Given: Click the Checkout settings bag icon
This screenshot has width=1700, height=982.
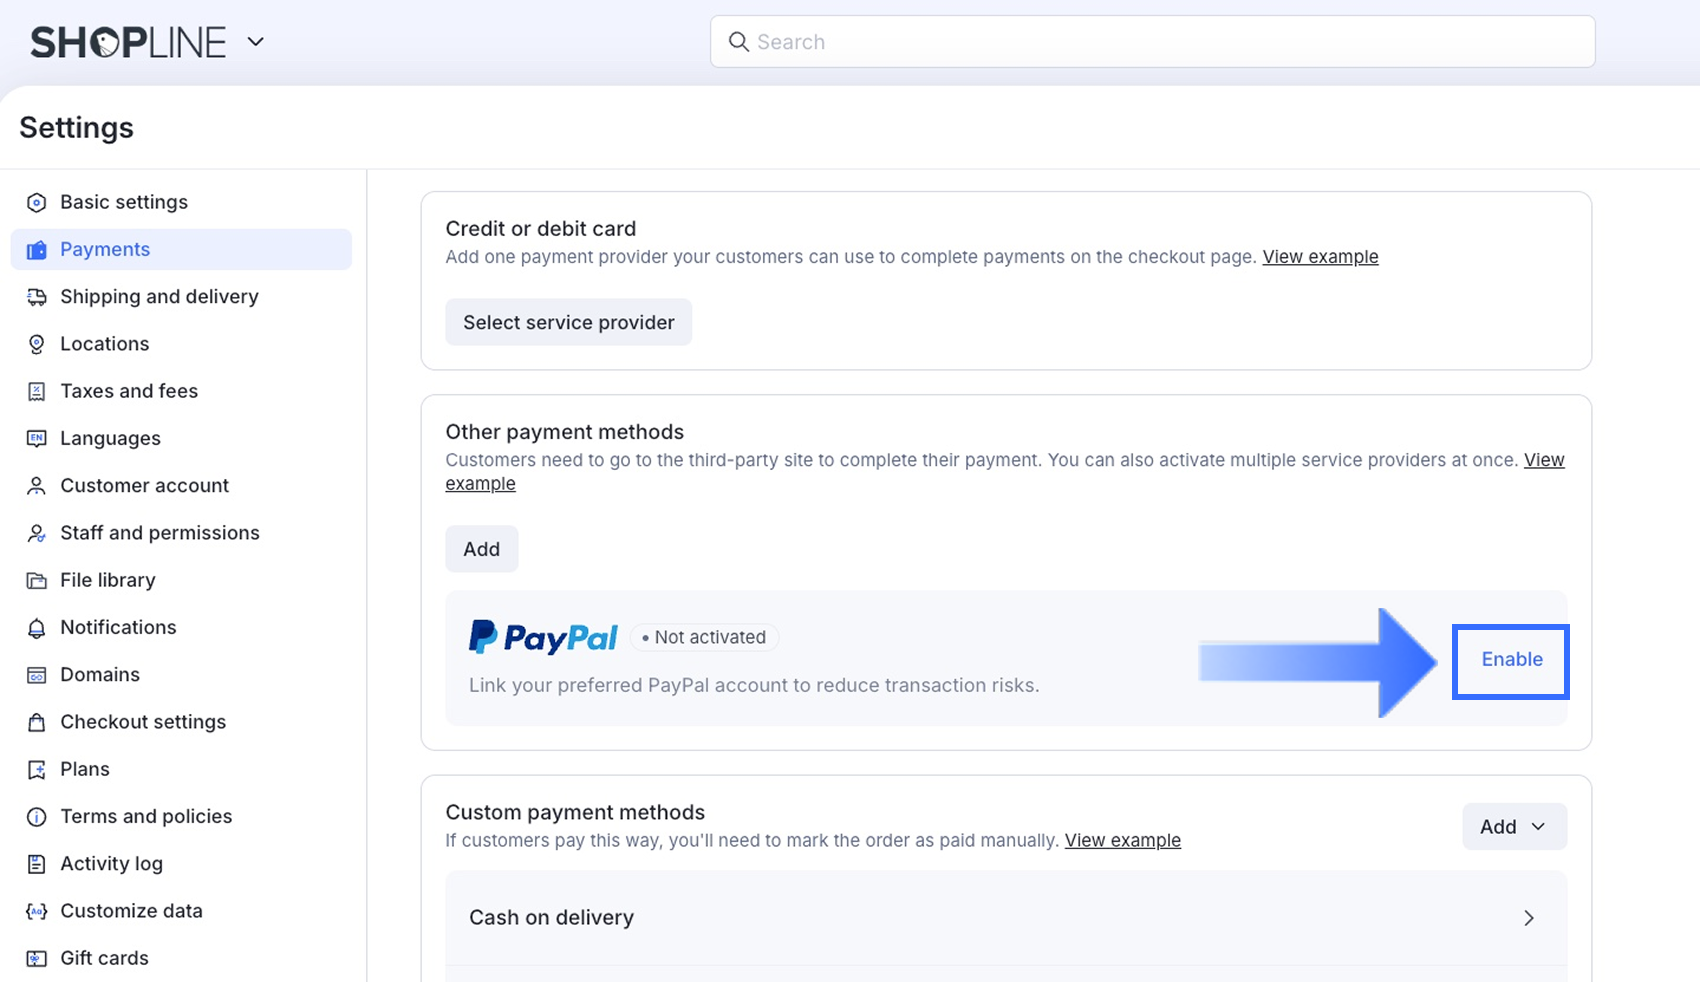Looking at the screenshot, I should [37, 722].
